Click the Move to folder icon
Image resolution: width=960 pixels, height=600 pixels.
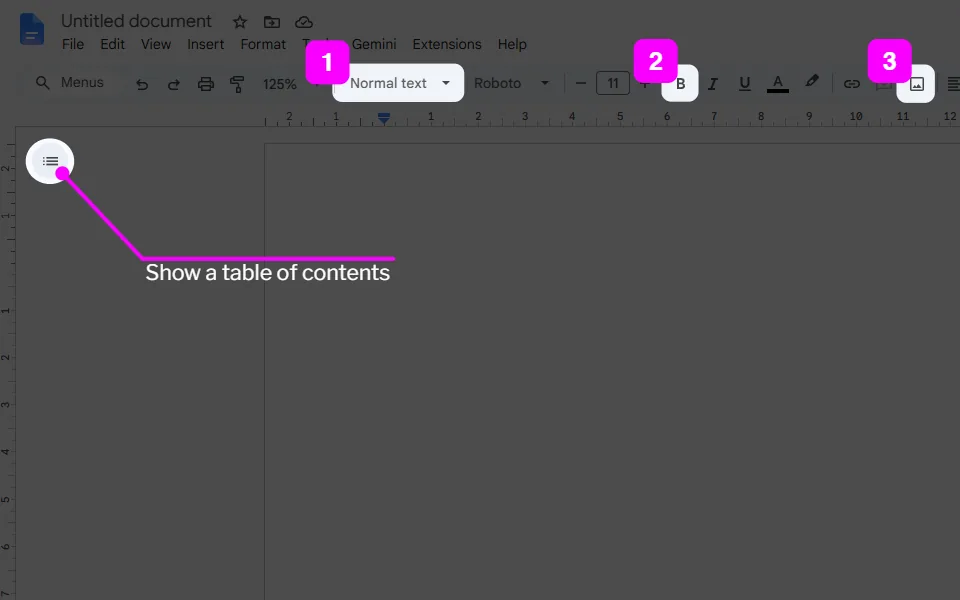(x=272, y=23)
